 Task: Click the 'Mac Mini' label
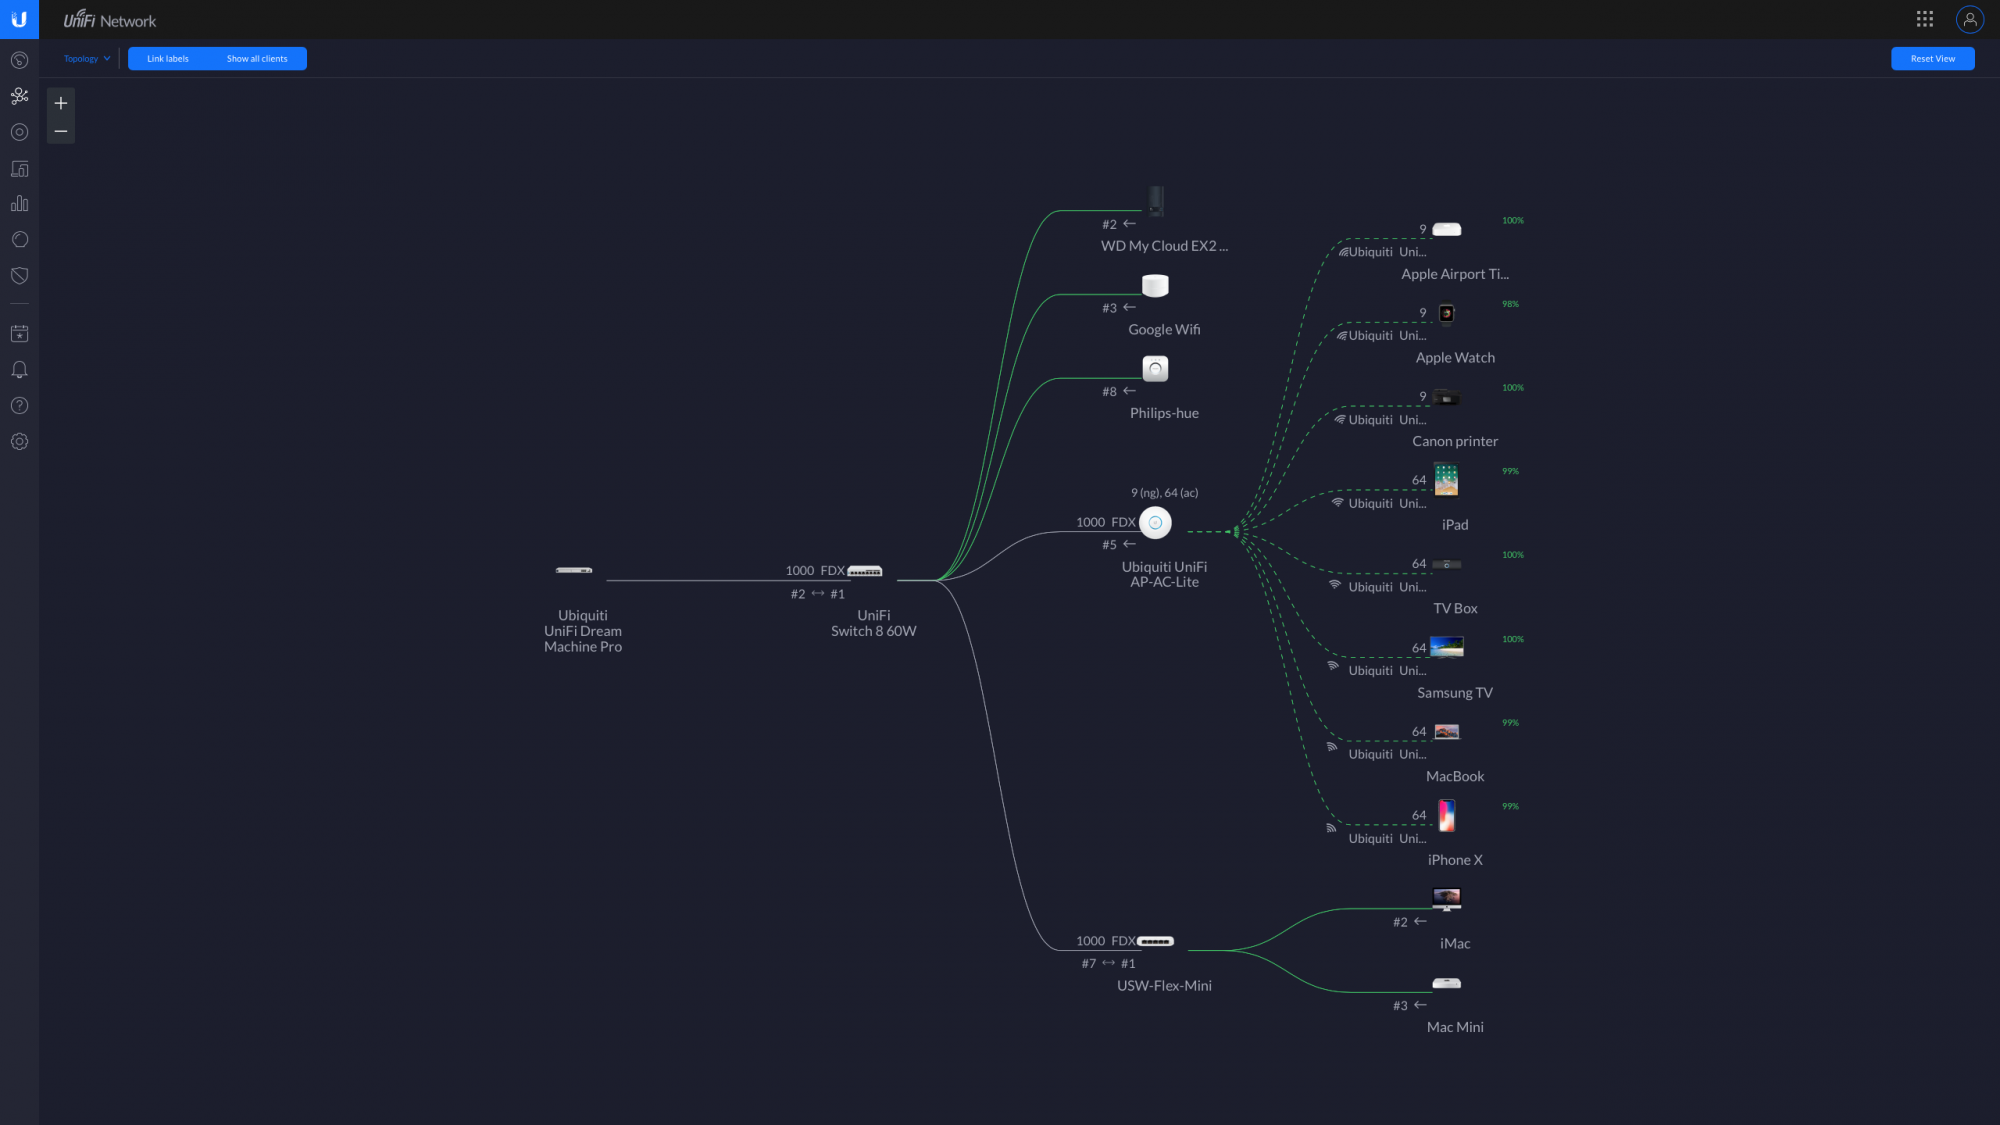point(1455,1027)
